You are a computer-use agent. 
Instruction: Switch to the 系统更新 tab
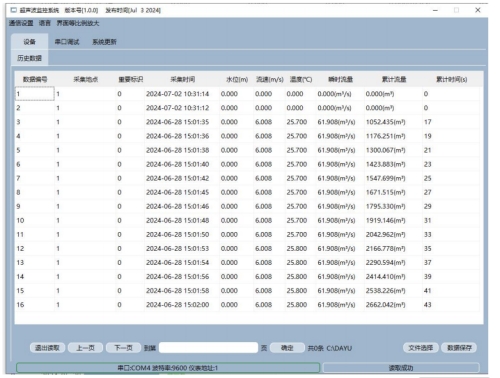[x=104, y=42]
